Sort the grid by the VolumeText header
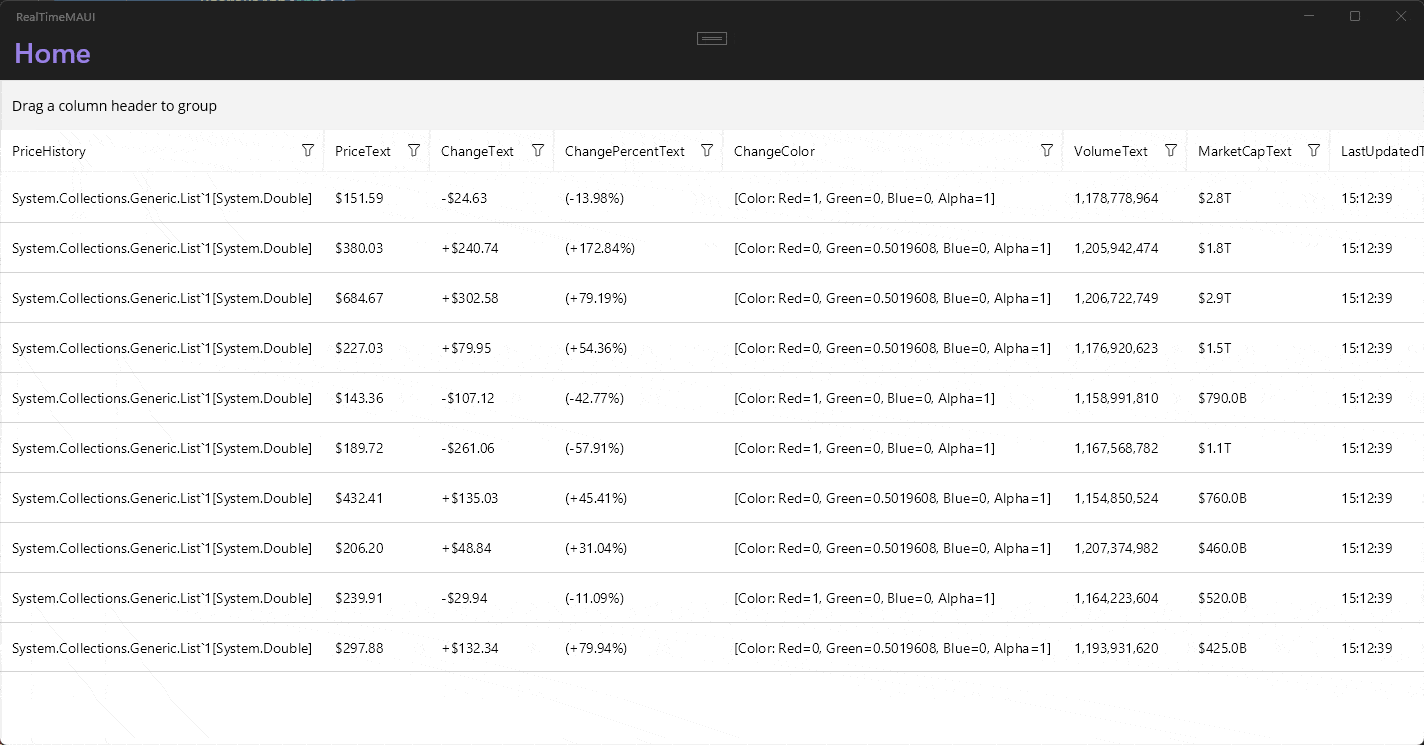The height and width of the screenshot is (745, 1424). coord(1110,150)
